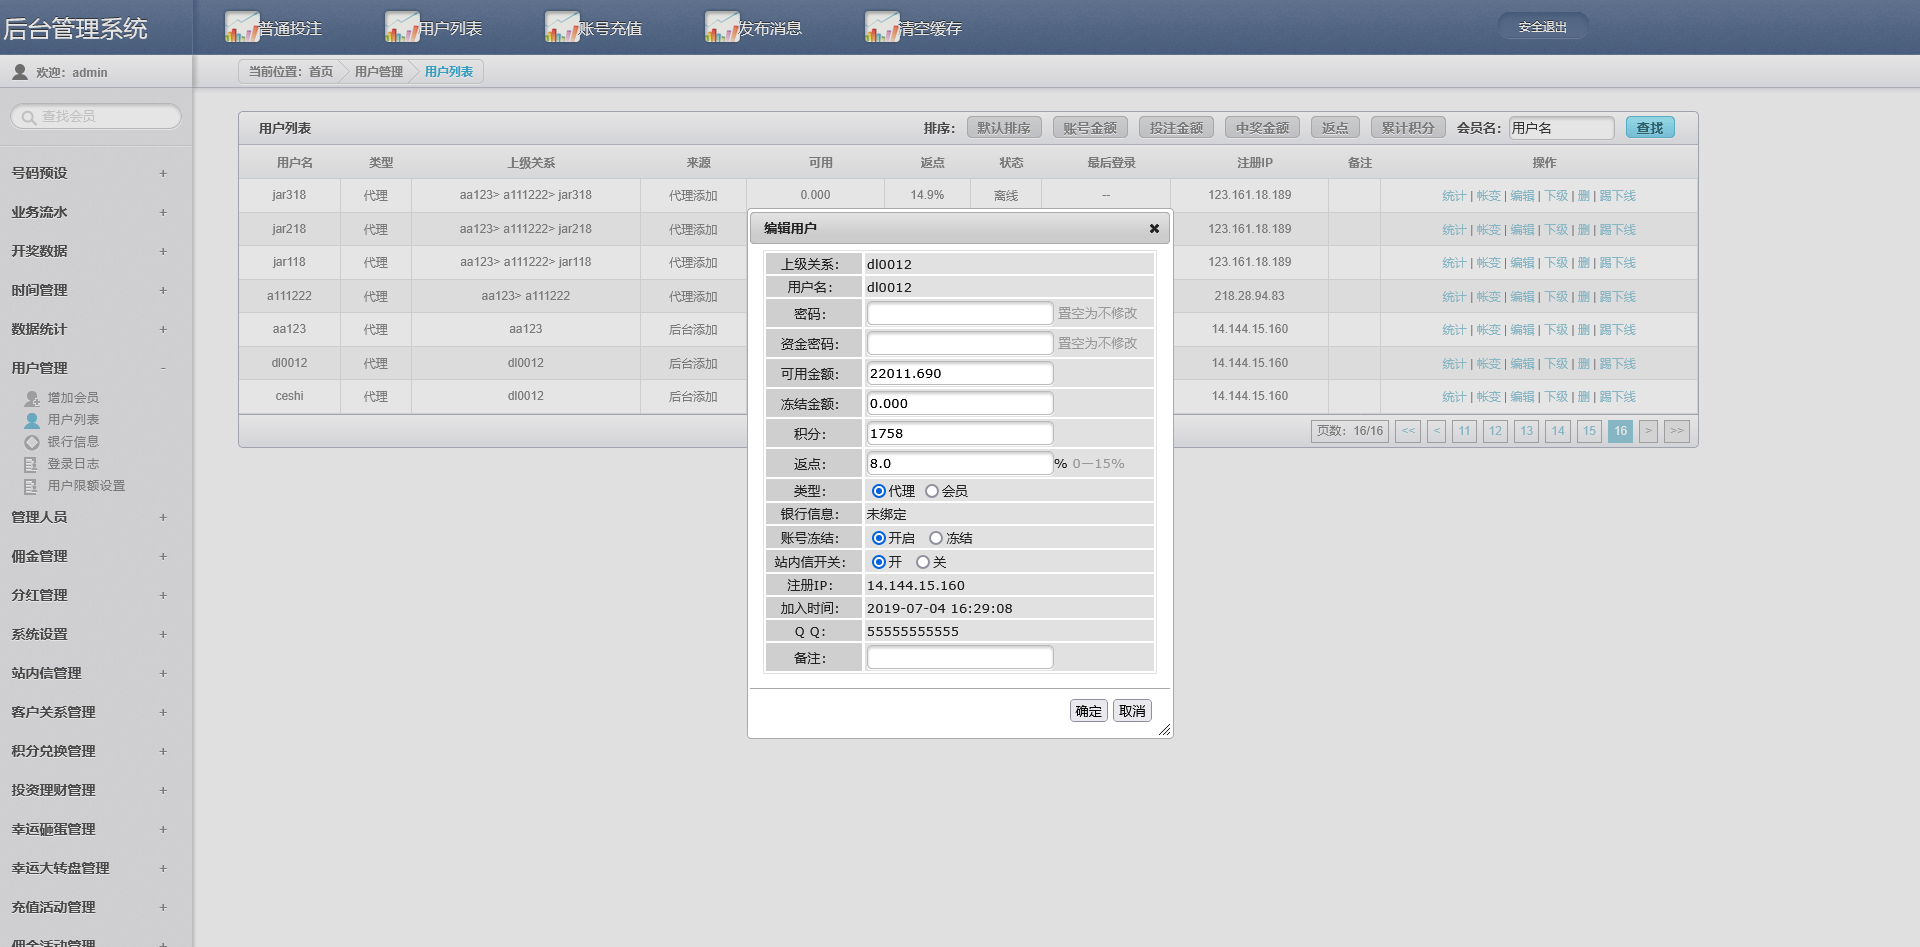Viewport: 1920px width, 947px height.
Task: Click the 可用金额 input field
Action: point(959,374)
